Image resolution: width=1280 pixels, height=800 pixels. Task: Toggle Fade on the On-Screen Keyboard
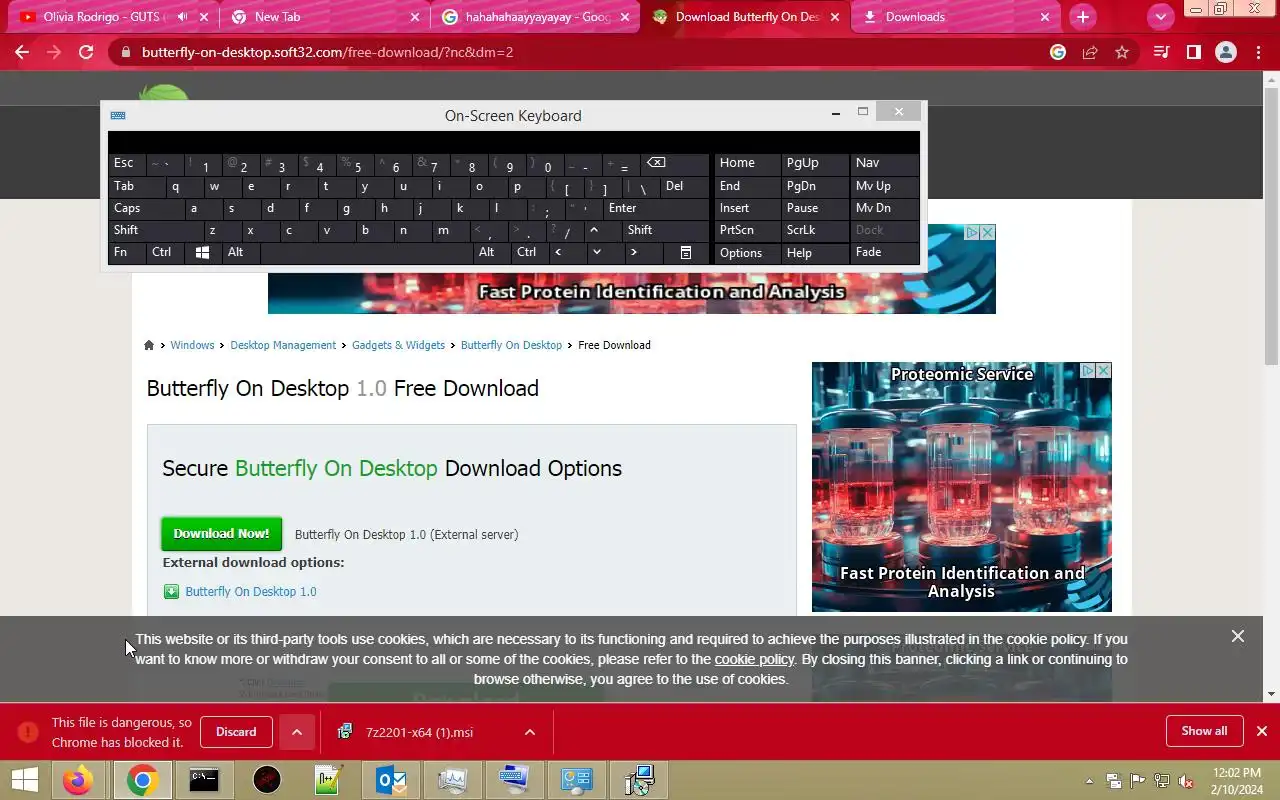pyautogui.click(x=884, y=253)
